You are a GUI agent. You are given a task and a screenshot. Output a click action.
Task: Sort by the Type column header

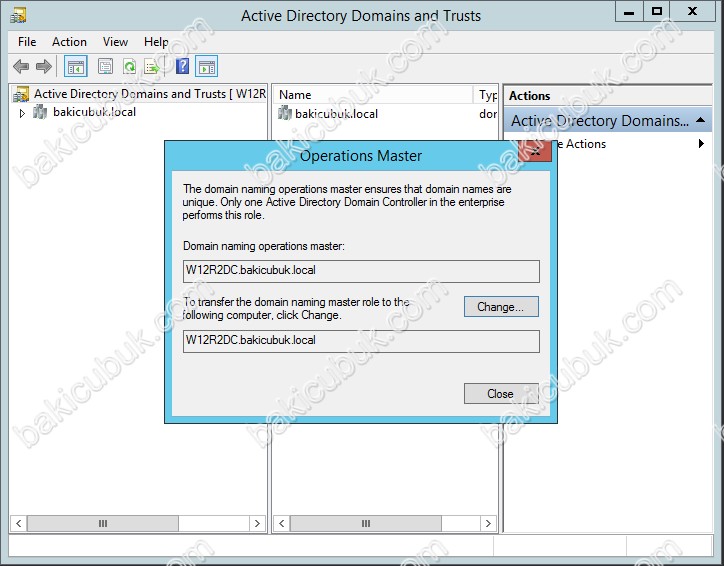486,95
